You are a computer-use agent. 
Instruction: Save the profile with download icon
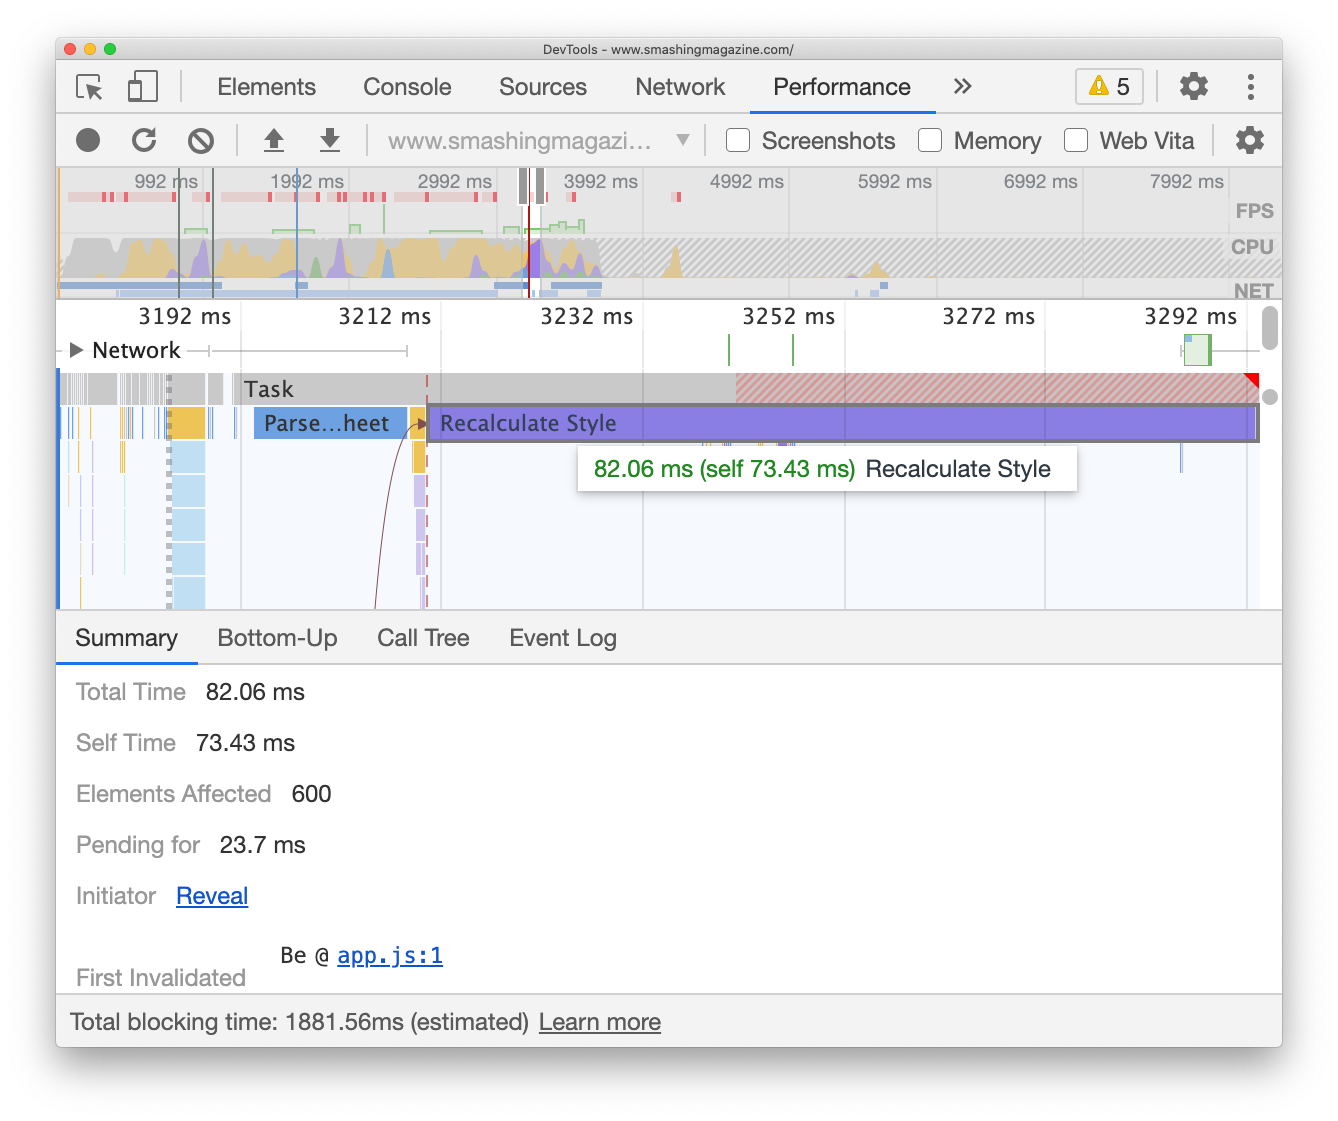(330, 141)
